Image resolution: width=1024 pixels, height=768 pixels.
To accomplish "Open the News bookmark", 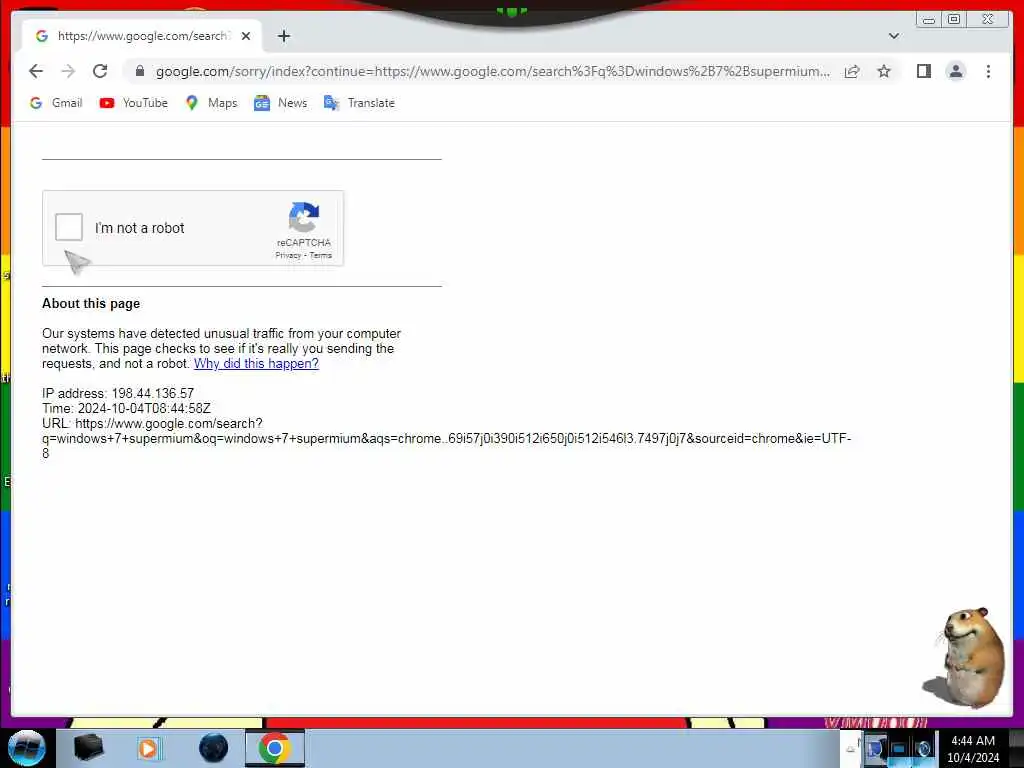I will [280, 103].
